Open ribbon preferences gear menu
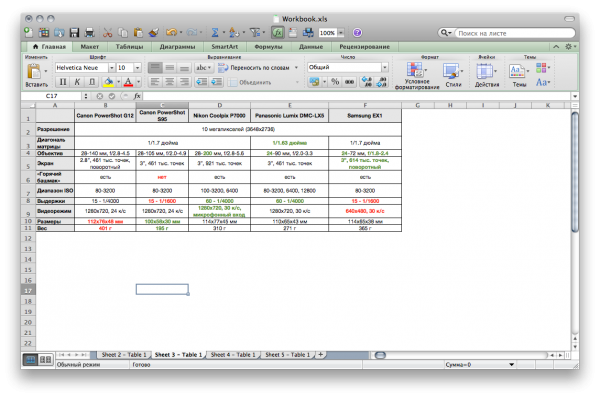The width and height of the screenshot is (600, 398). [570, 47]
